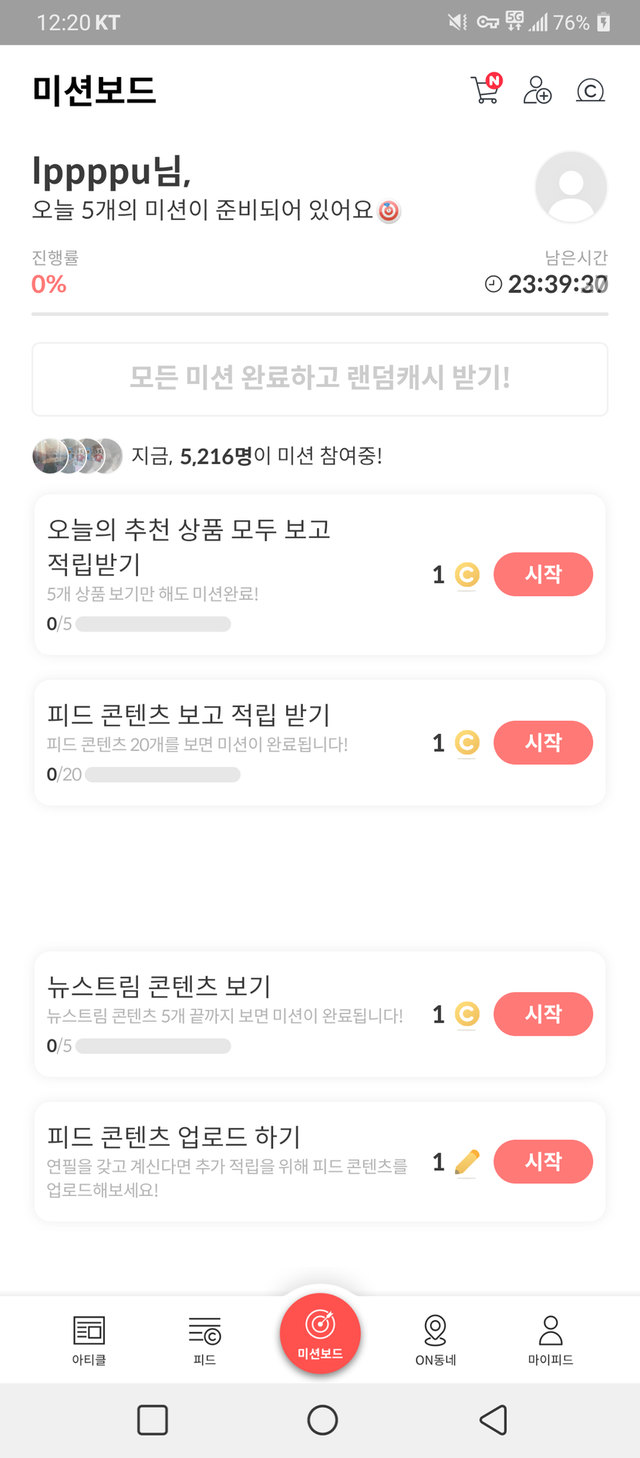640x1458 pixels.
Task: Start the 뉴스트림 콘텐츠 보기 mission
Action: [x=543, y=1014]
